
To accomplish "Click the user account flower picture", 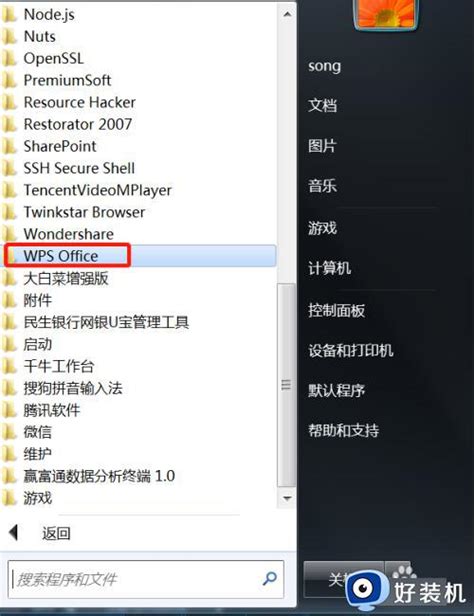I will [x=386, y=13].
